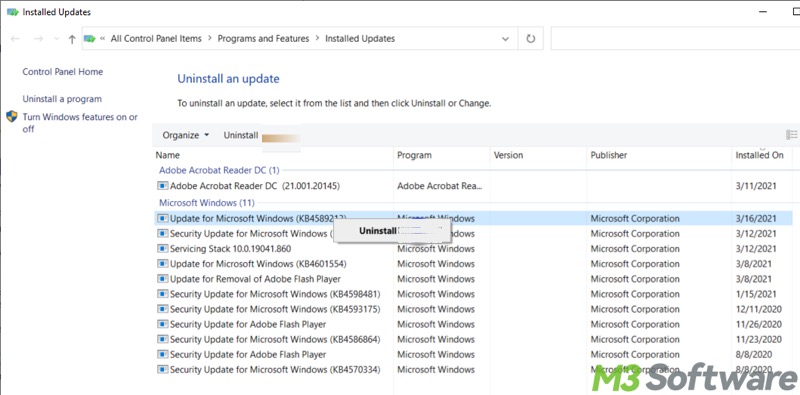The image size is (800, 395).
Task: Click the Back navigation arrow
Action: tap(15, 39)
